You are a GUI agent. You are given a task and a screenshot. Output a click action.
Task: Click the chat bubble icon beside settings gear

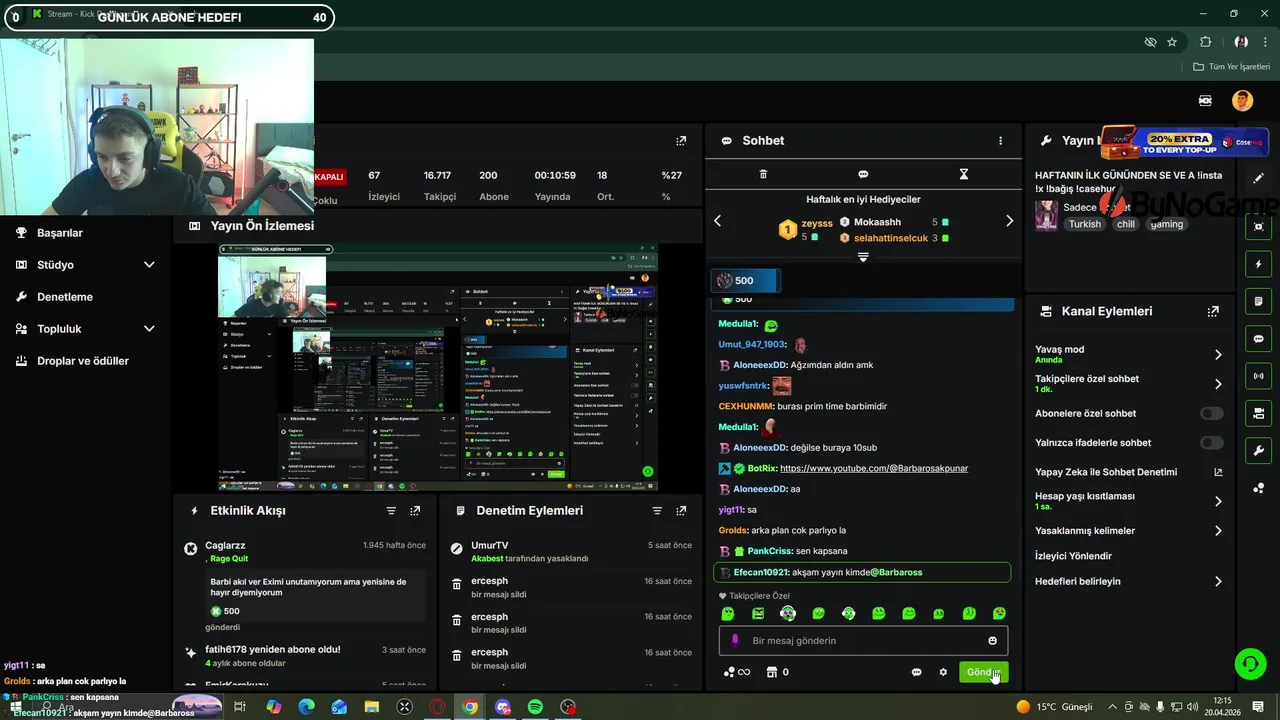pos(916,672)
